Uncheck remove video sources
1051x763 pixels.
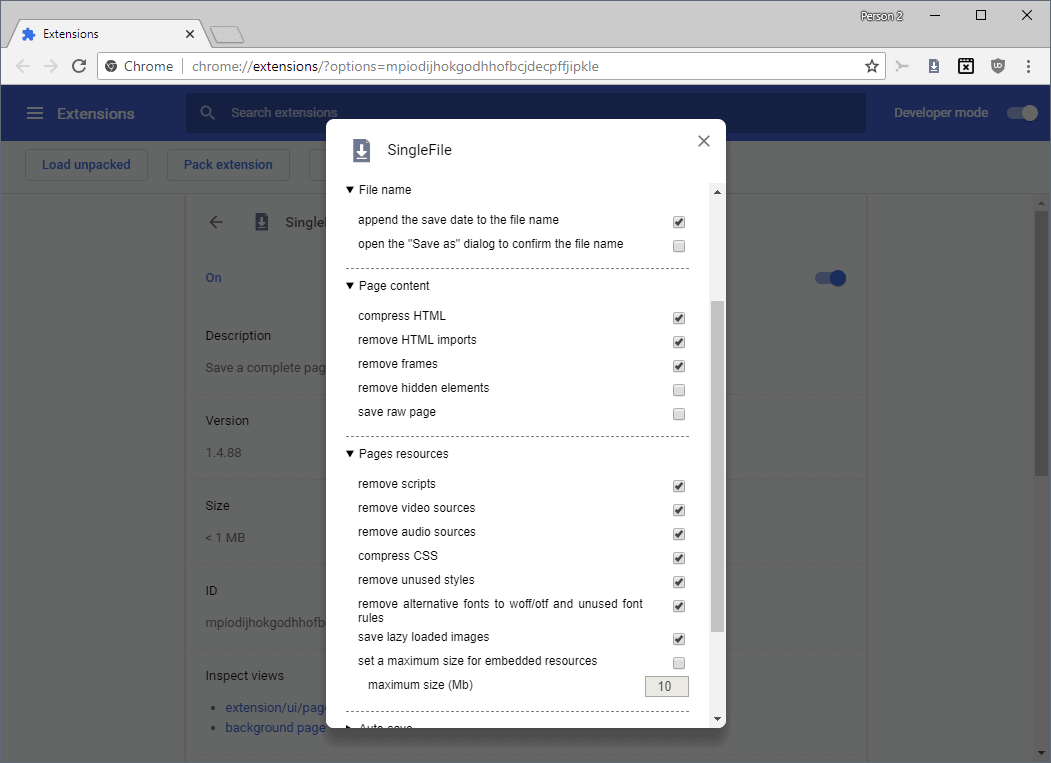coord(678,510)
